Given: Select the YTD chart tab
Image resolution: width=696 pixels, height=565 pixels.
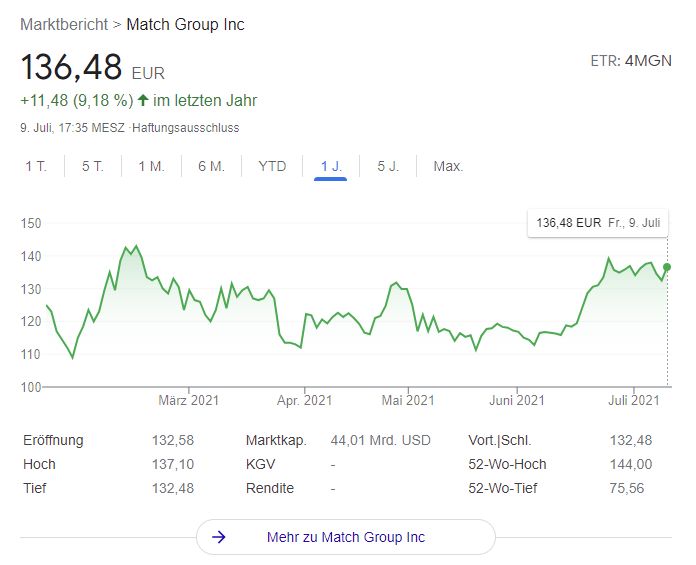Looking at the screenshot, I should [272, 166].
